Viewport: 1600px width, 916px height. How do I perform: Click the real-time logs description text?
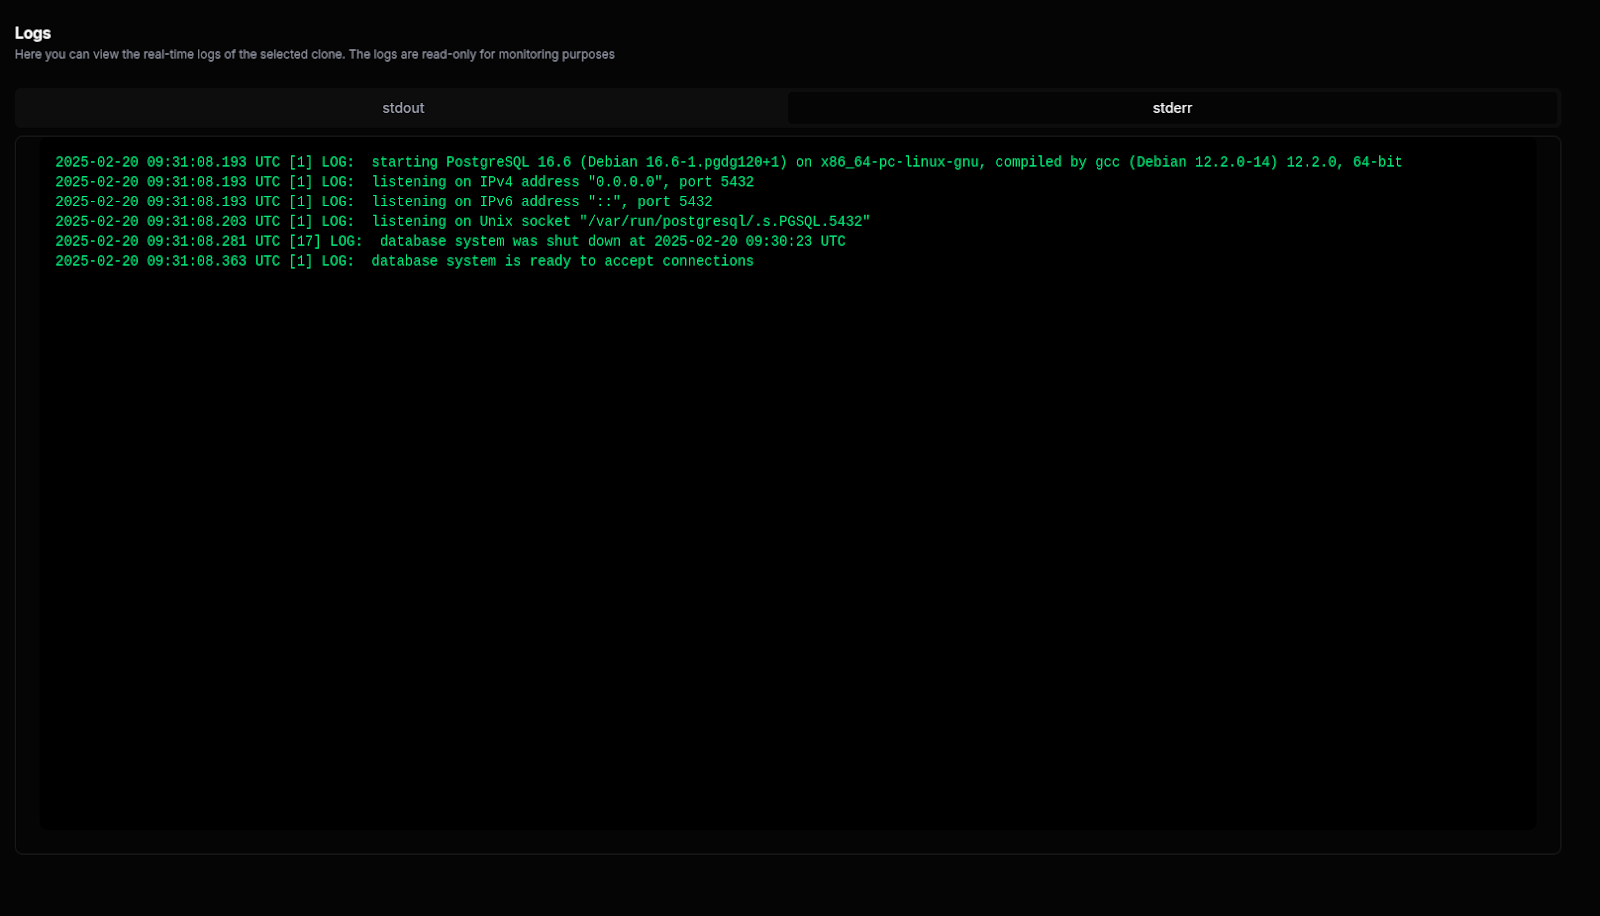[314, 55]
